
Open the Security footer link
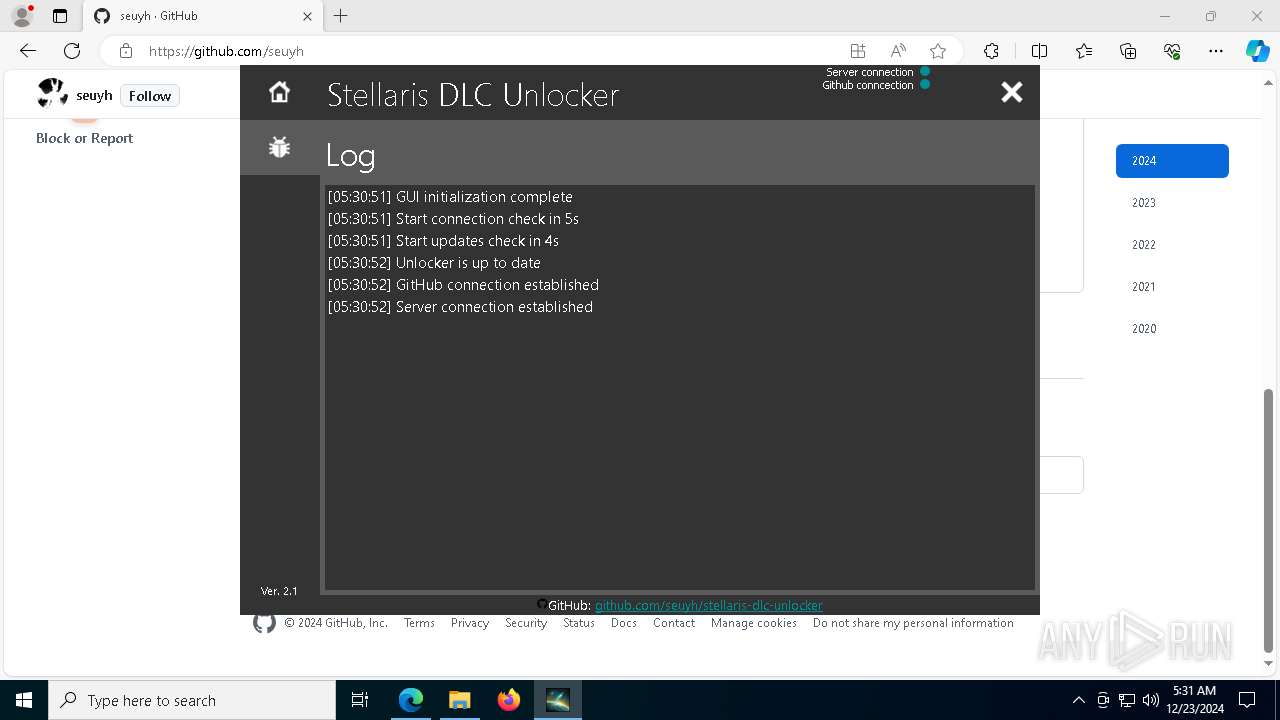pos(526,623)
